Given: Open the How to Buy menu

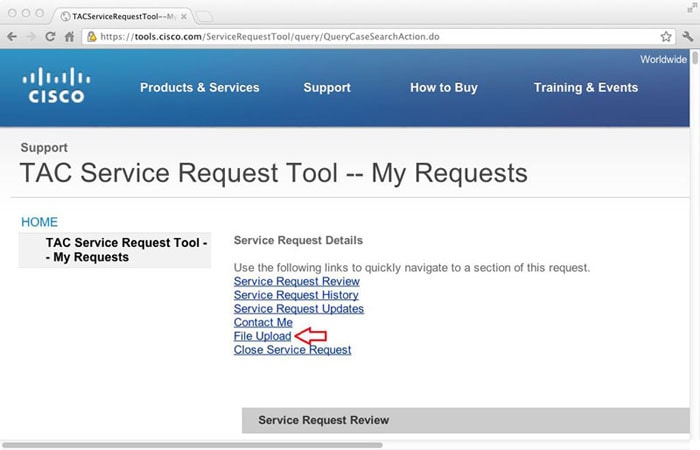Looking at the screenshot, I should (x=444, y=88).
